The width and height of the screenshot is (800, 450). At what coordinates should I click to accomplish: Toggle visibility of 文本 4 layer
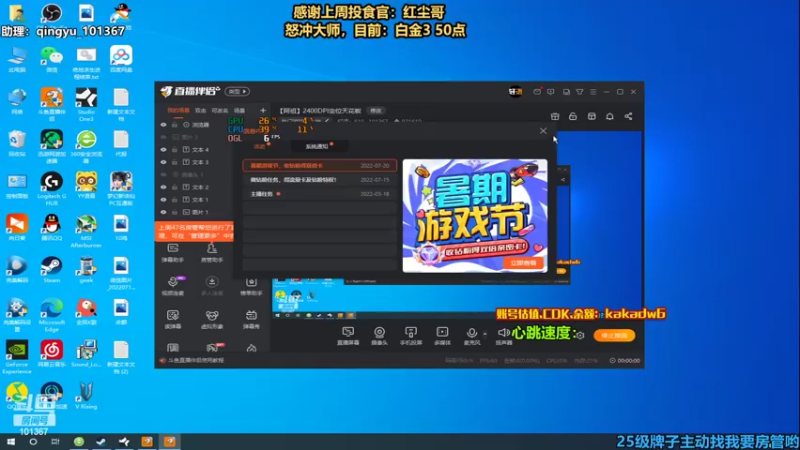click(163, 149)
